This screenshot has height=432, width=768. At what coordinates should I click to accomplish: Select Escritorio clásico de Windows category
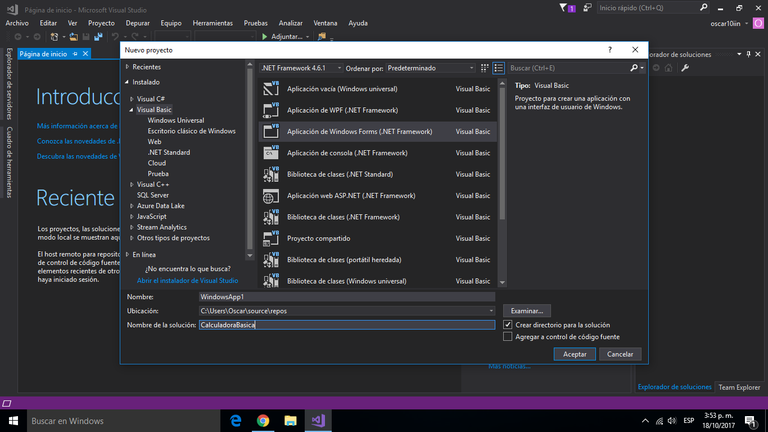point(191,131)
